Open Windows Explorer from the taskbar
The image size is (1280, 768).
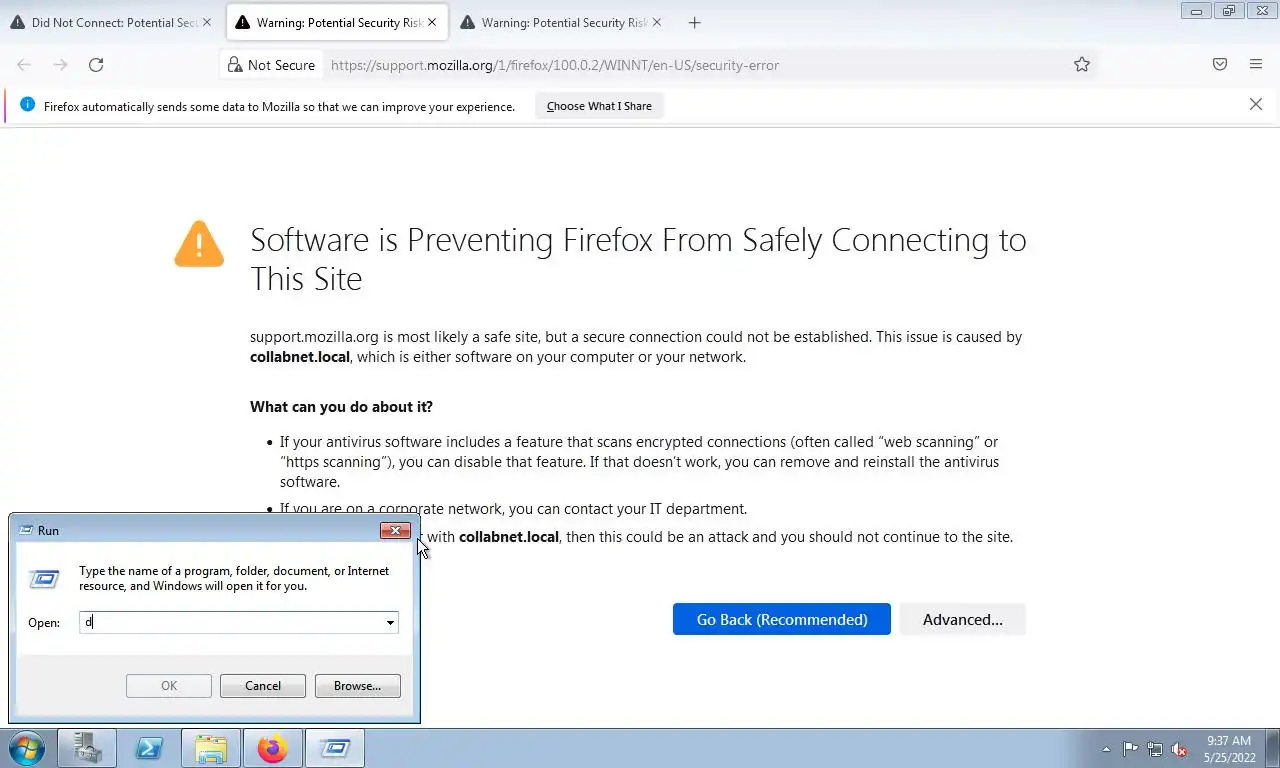(211, 748)
